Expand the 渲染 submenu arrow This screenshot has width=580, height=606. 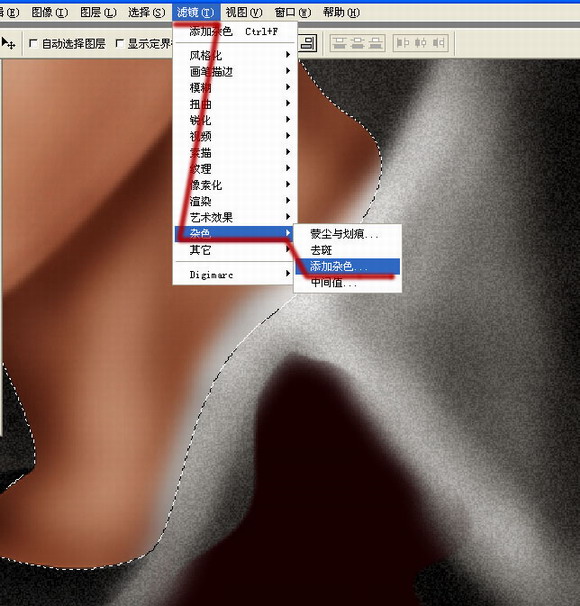pyautogui.click(x=288, y=201)
